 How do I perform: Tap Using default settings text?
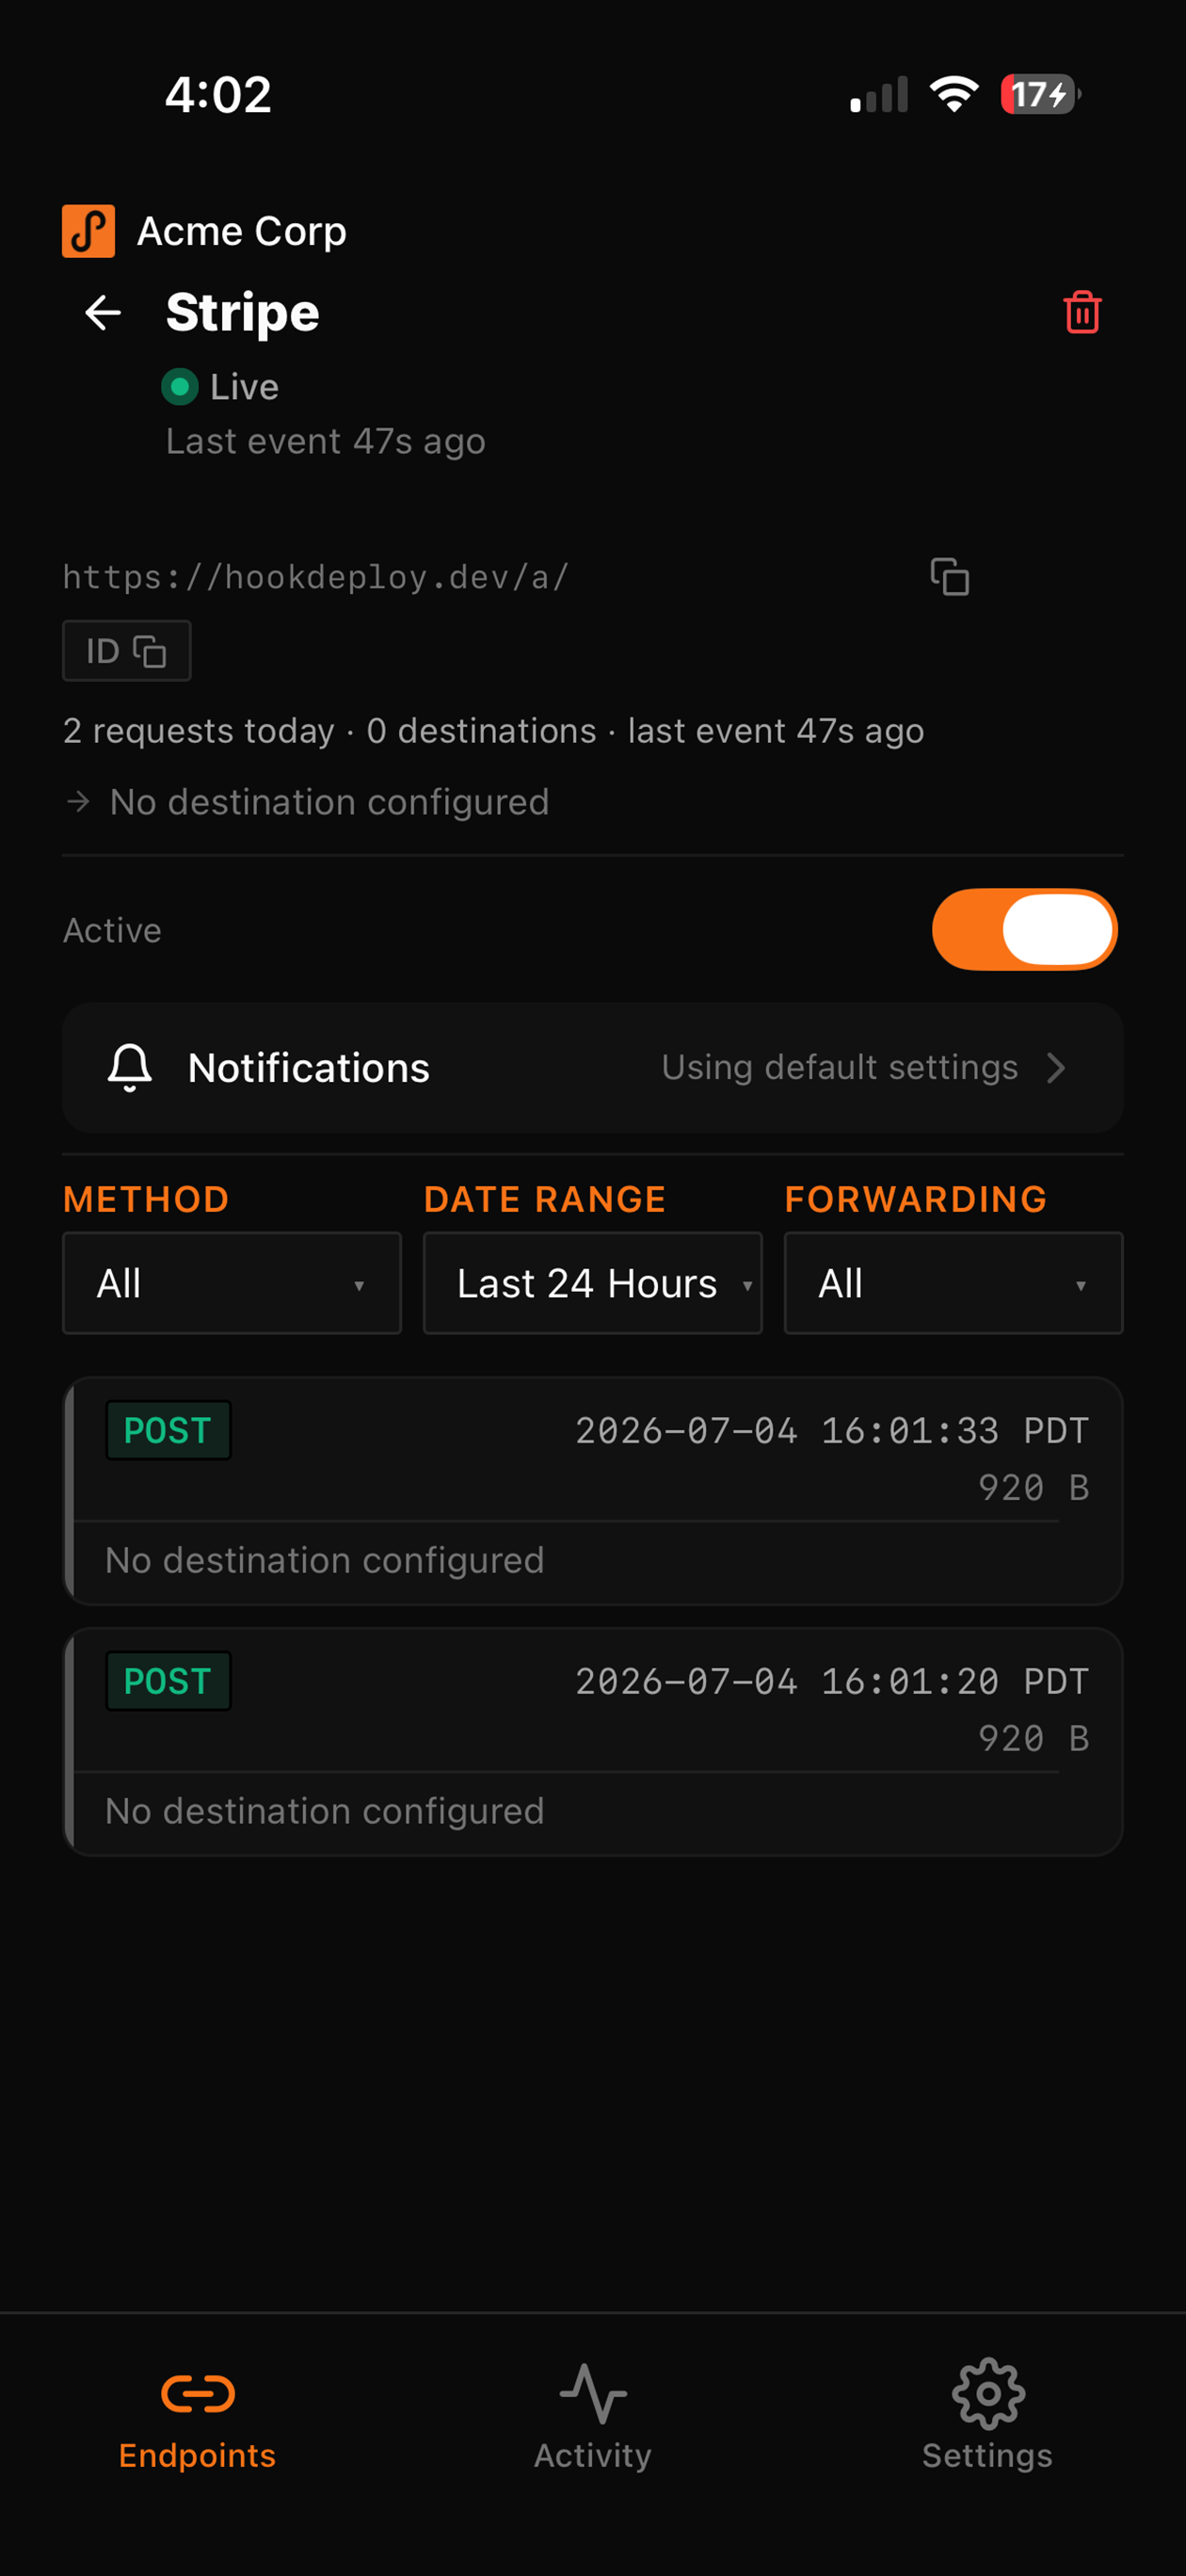pos(840,1067)
